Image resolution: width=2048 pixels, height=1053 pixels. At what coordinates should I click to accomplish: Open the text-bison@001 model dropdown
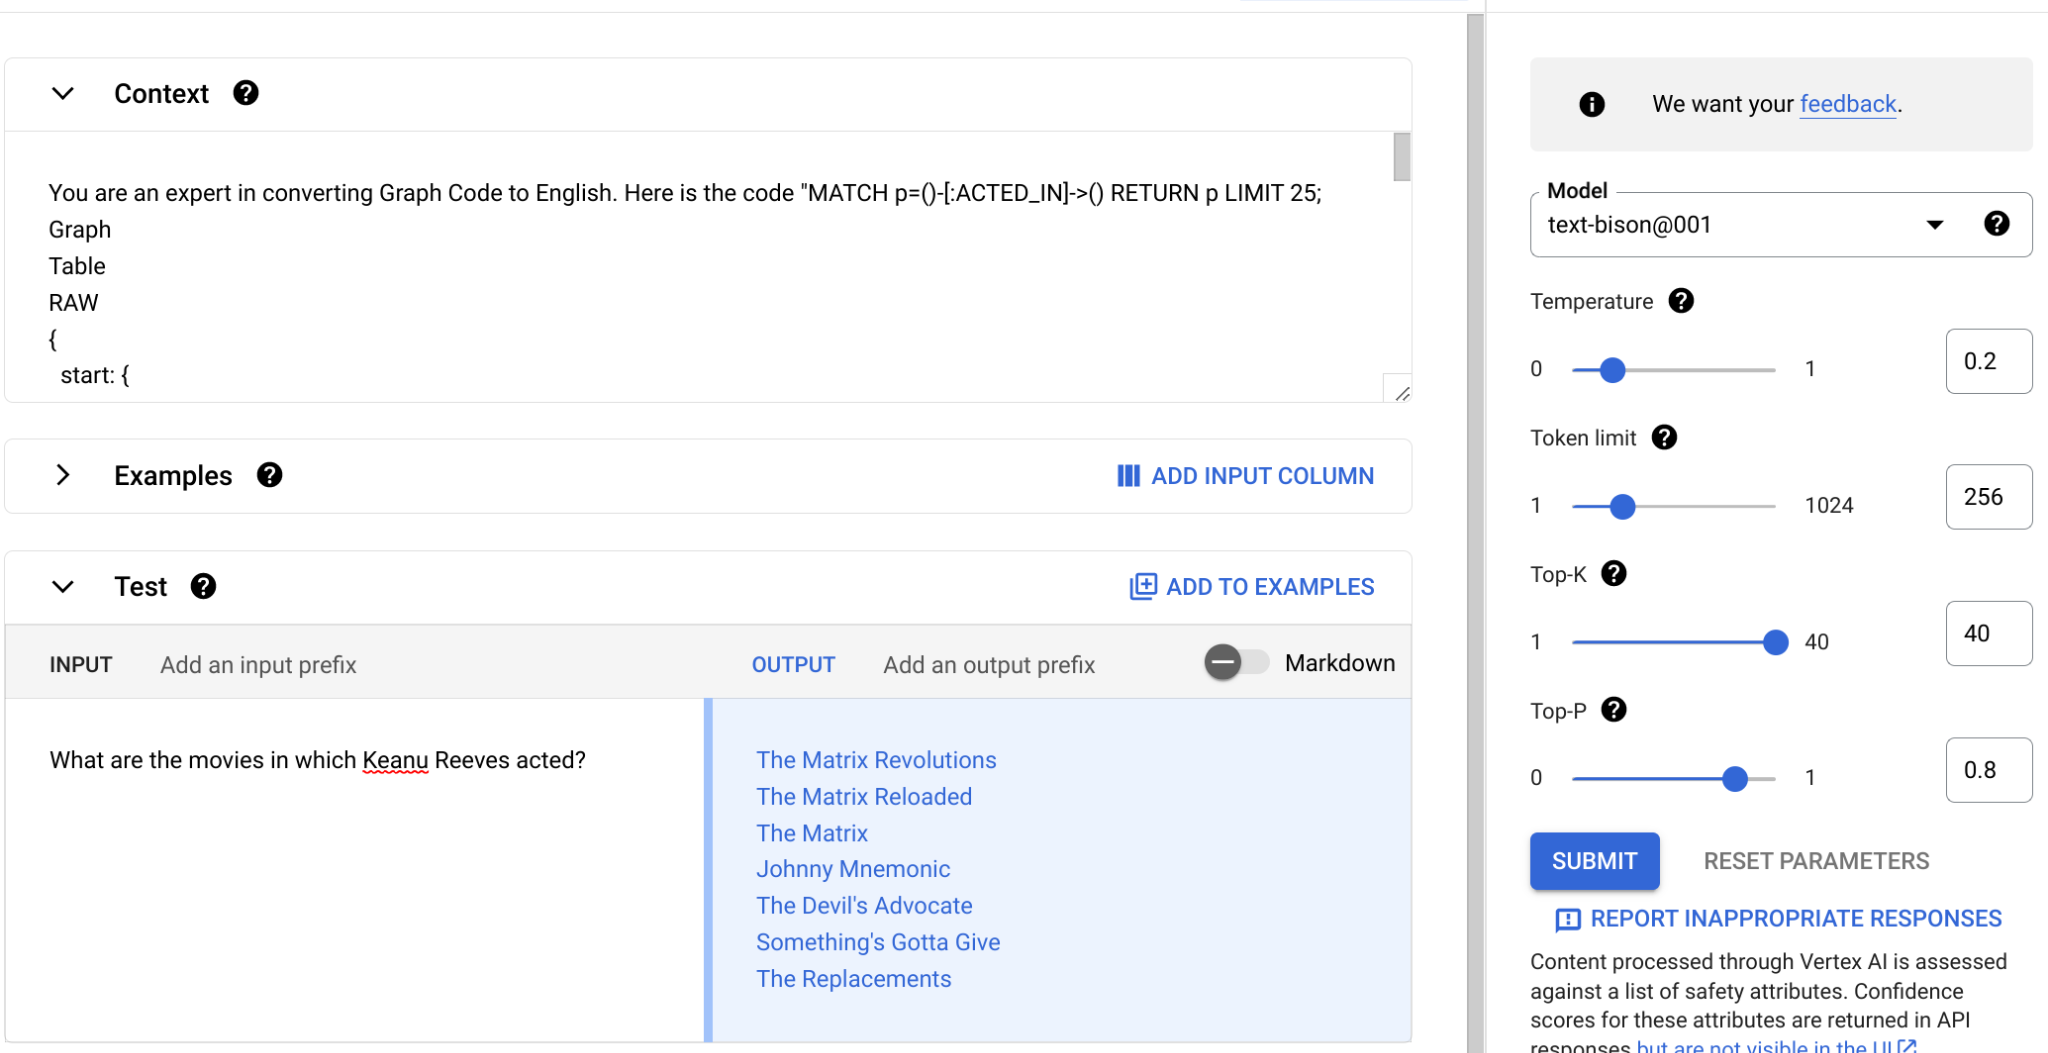click(1781, 225)
